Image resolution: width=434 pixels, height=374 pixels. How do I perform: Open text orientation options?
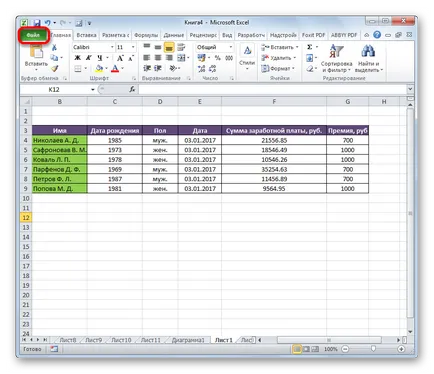173,68
